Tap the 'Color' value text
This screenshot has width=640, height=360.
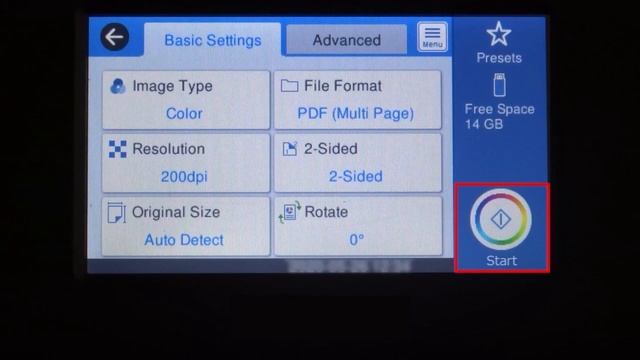[184, 113]
